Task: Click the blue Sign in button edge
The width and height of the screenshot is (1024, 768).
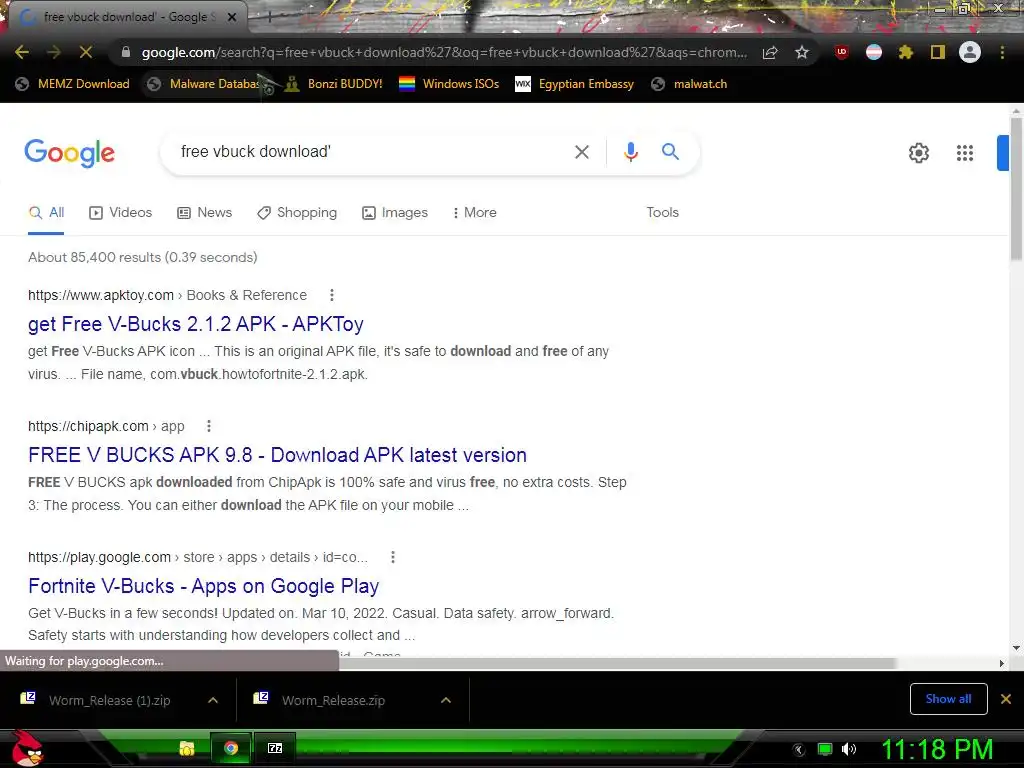Action: (1002, 153)
